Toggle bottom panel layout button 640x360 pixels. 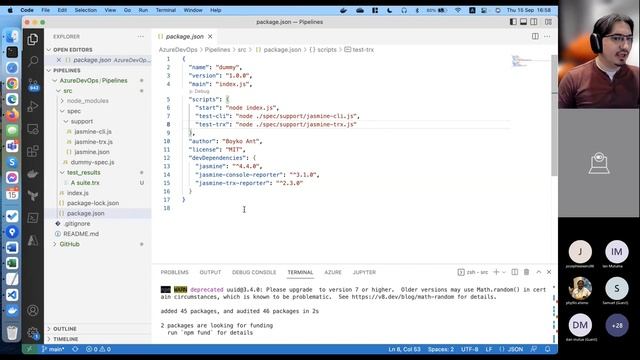point(523,22)
